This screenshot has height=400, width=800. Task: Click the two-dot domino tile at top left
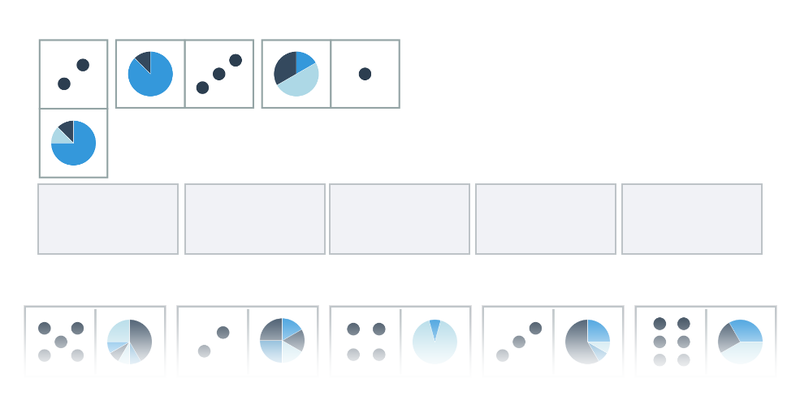(x=73, y=74)
